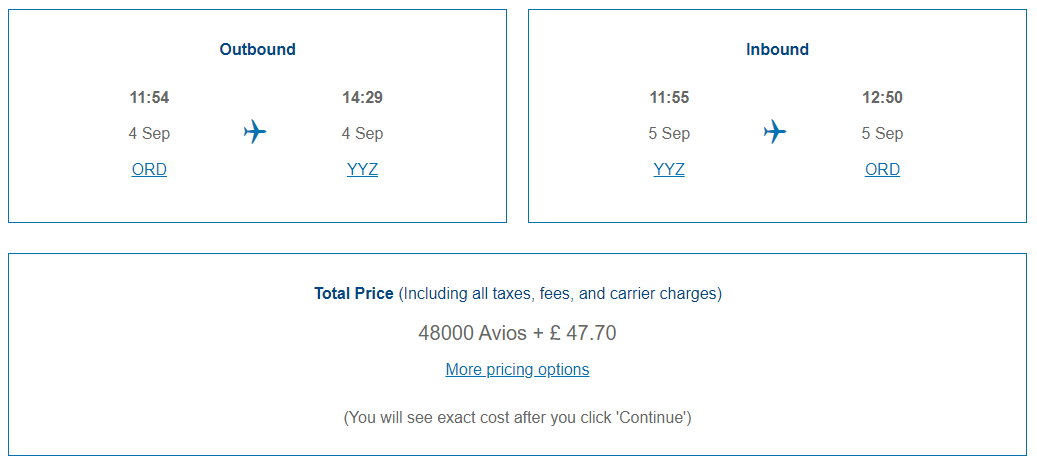Select the Outbound heading

click(257, 50)
